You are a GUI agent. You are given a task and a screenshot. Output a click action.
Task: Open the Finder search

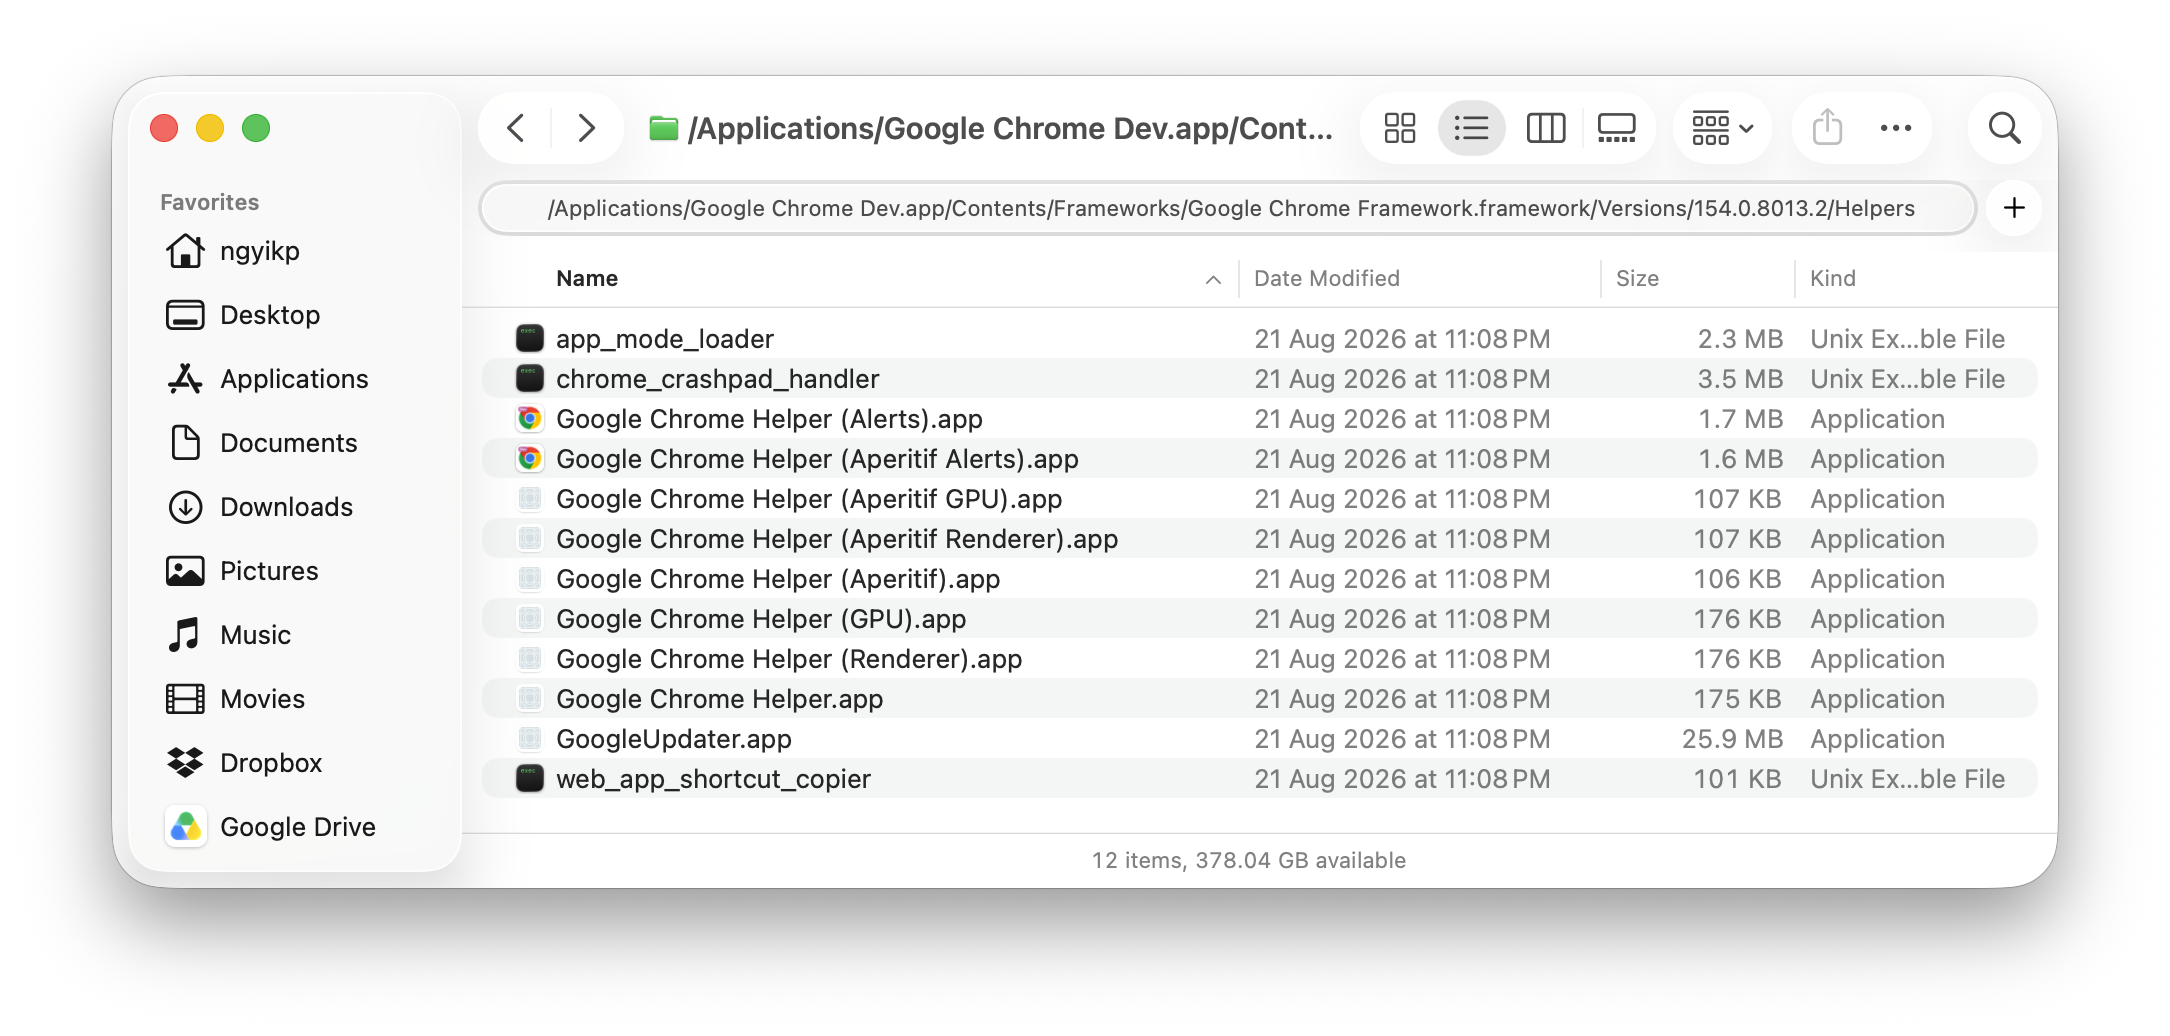click(x=2005, y=128)
